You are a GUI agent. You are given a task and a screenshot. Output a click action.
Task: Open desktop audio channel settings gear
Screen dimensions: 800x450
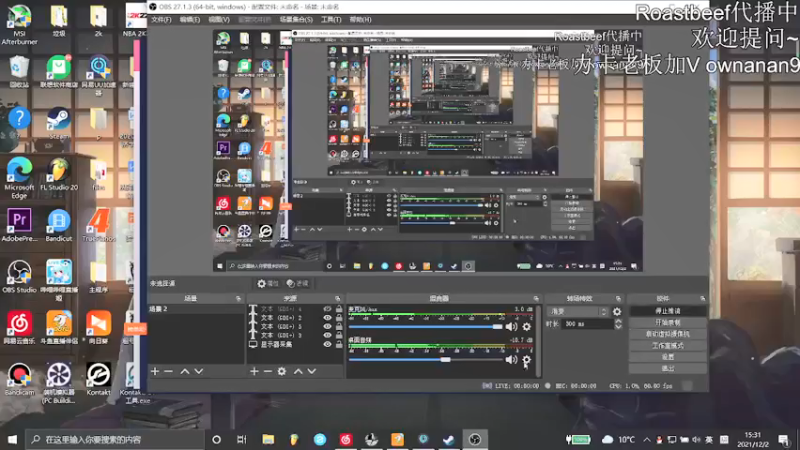(x=527, y=360)
